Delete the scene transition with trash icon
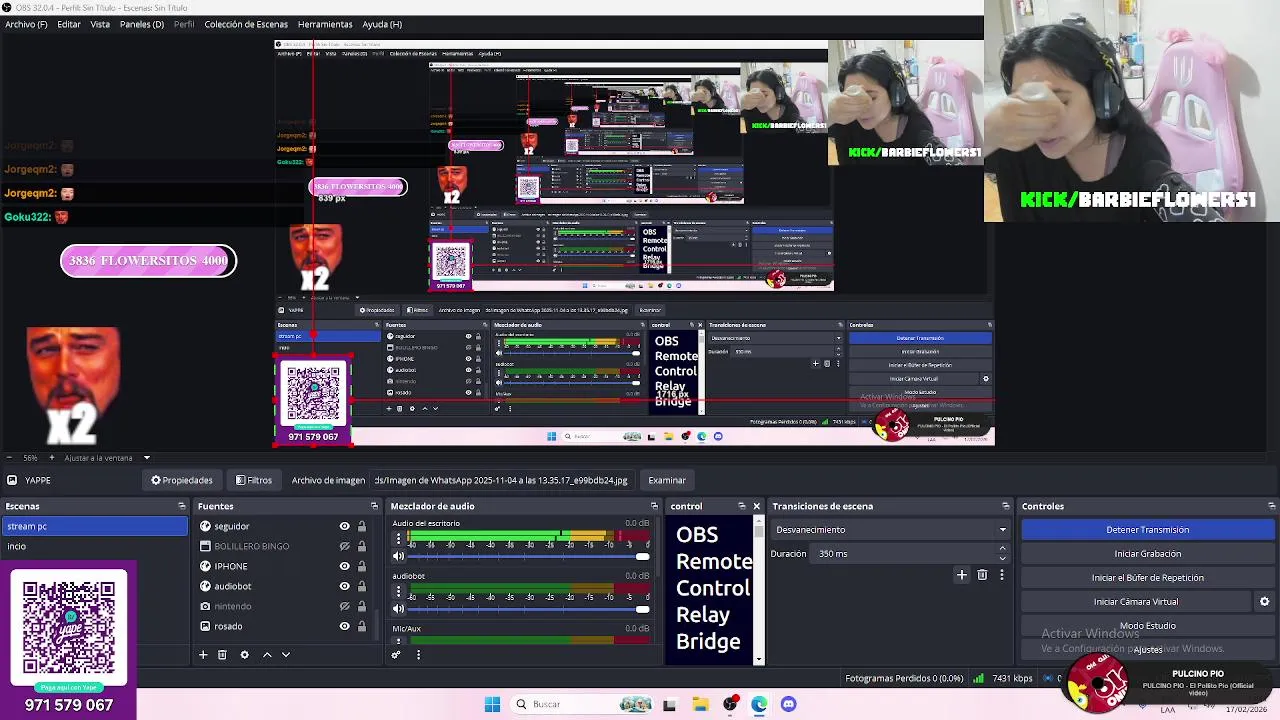 [x=982, y=575]
